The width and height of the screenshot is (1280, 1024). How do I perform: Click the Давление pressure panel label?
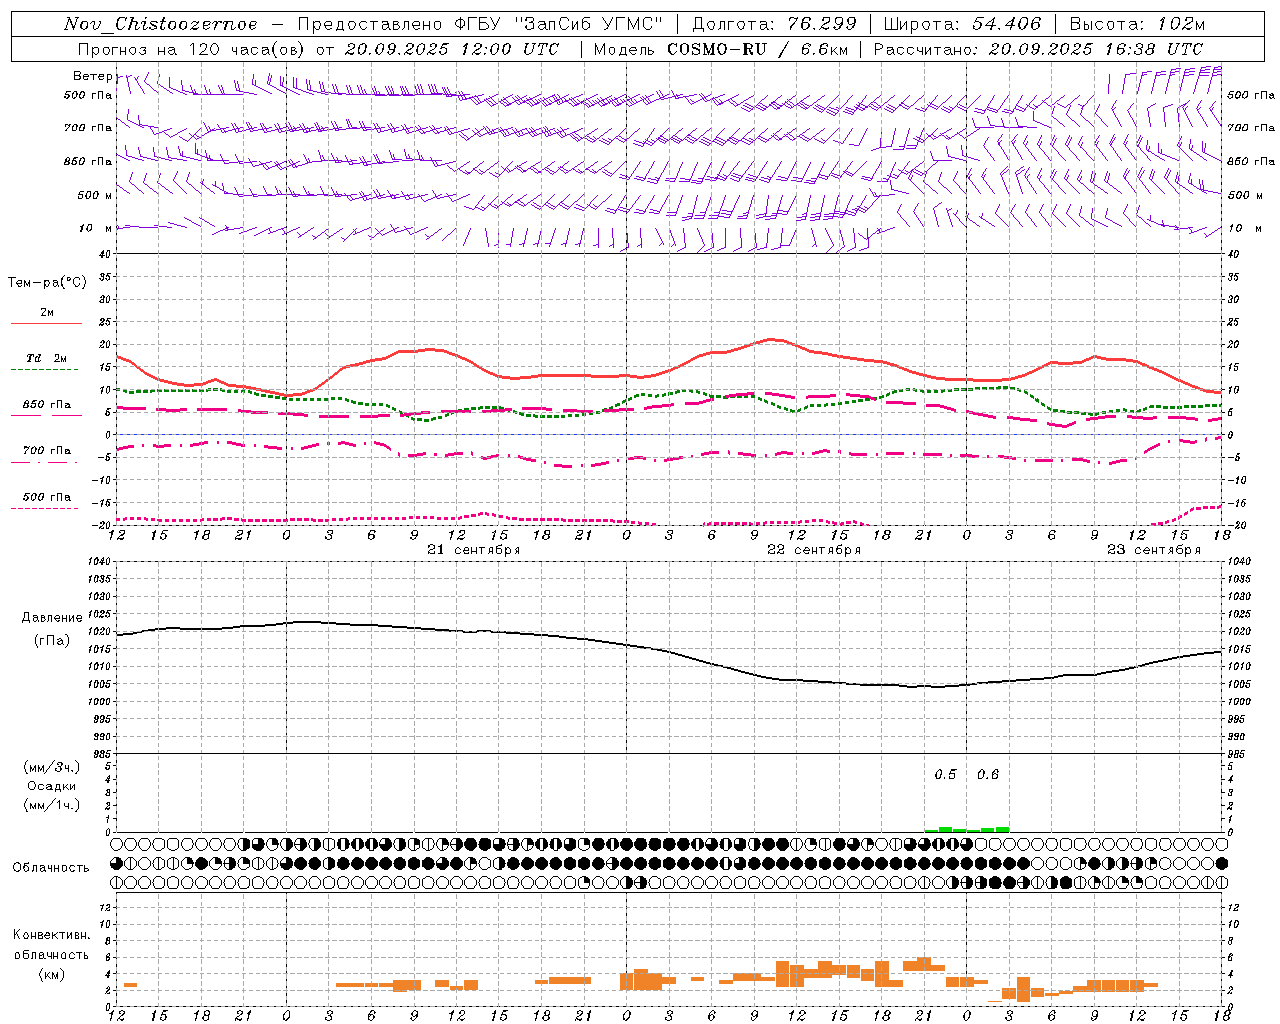[x=52, y=618]
